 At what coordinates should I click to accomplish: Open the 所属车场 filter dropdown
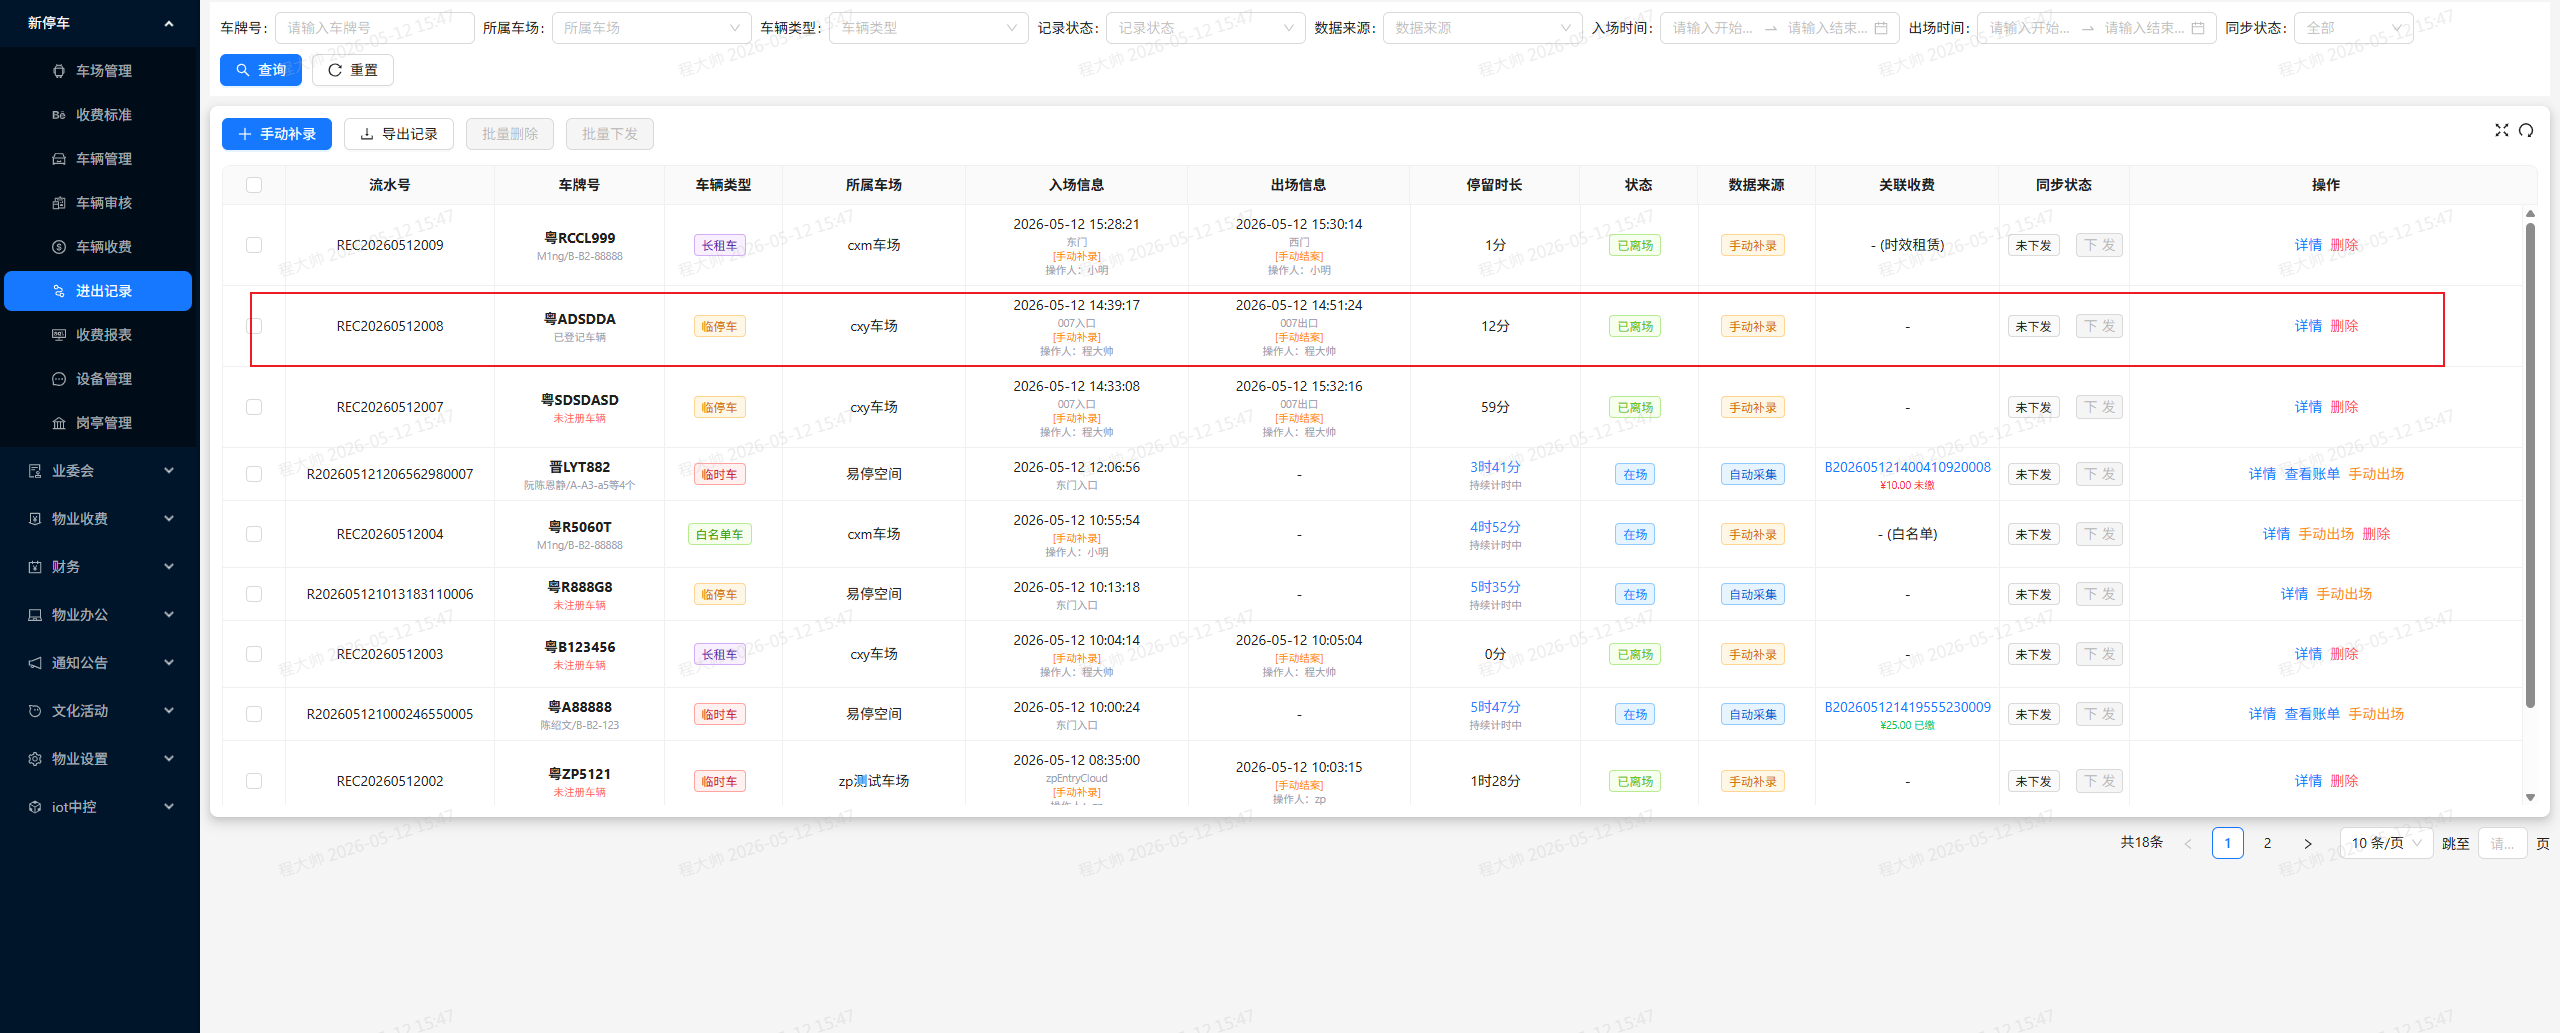pyautogui.click(x=651, y=28)
